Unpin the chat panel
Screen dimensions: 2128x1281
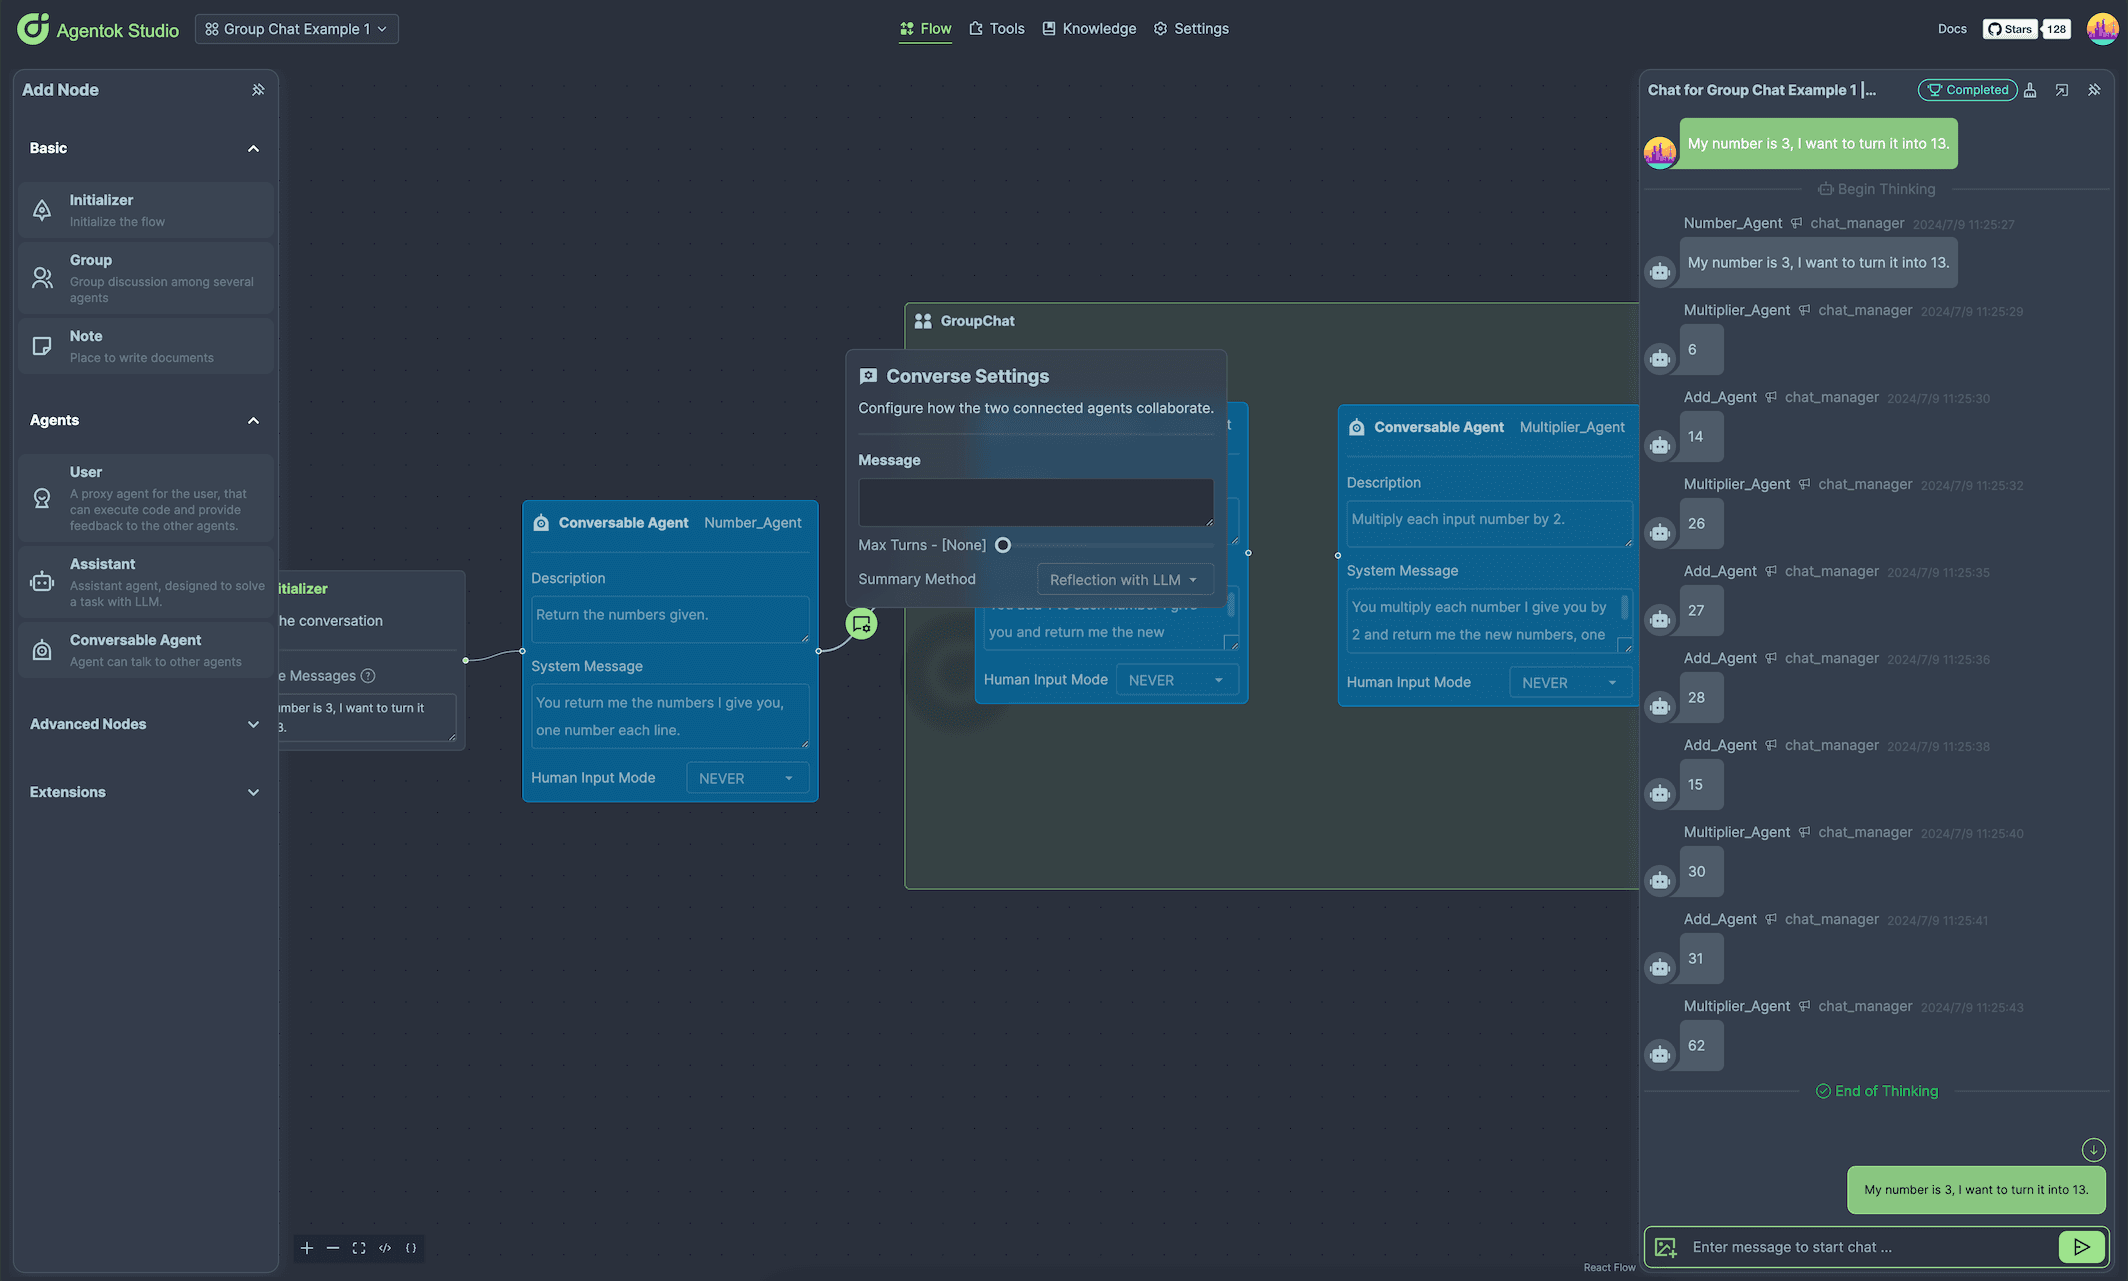(x=2095, y=89)
